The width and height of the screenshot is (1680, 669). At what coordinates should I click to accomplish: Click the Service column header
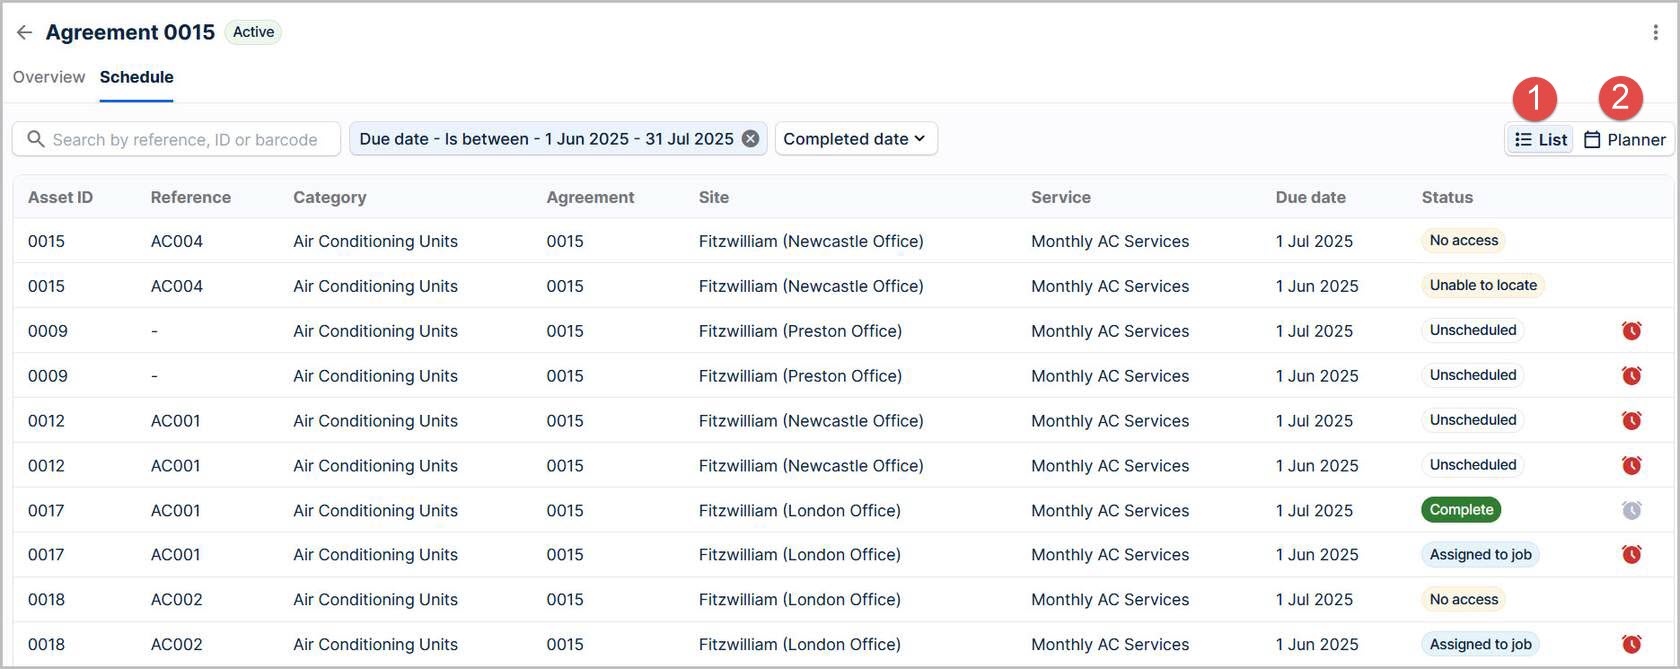tap(1061, 197)
